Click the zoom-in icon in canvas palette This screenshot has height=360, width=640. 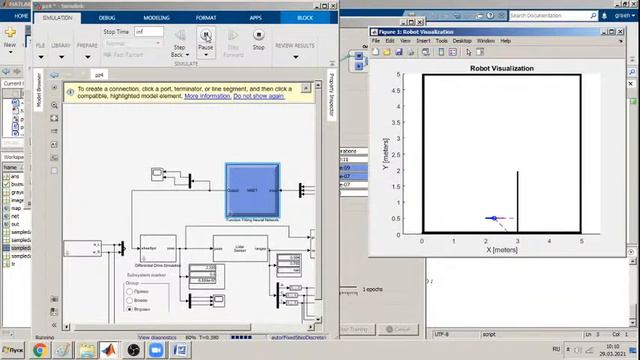click(54, 105)
